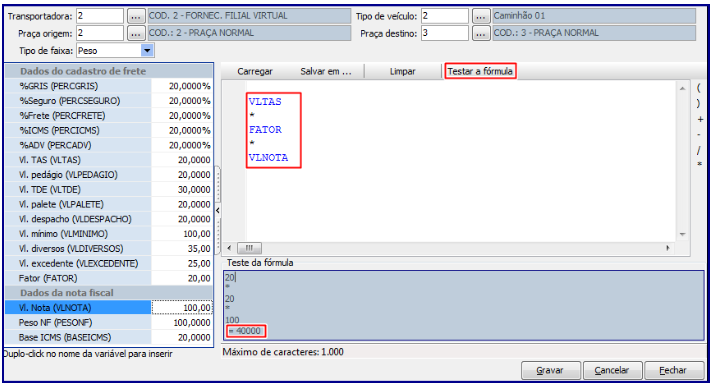
Task: Click the Vl. Nota value 100,00 cell
Action: [x=182, y=307]
